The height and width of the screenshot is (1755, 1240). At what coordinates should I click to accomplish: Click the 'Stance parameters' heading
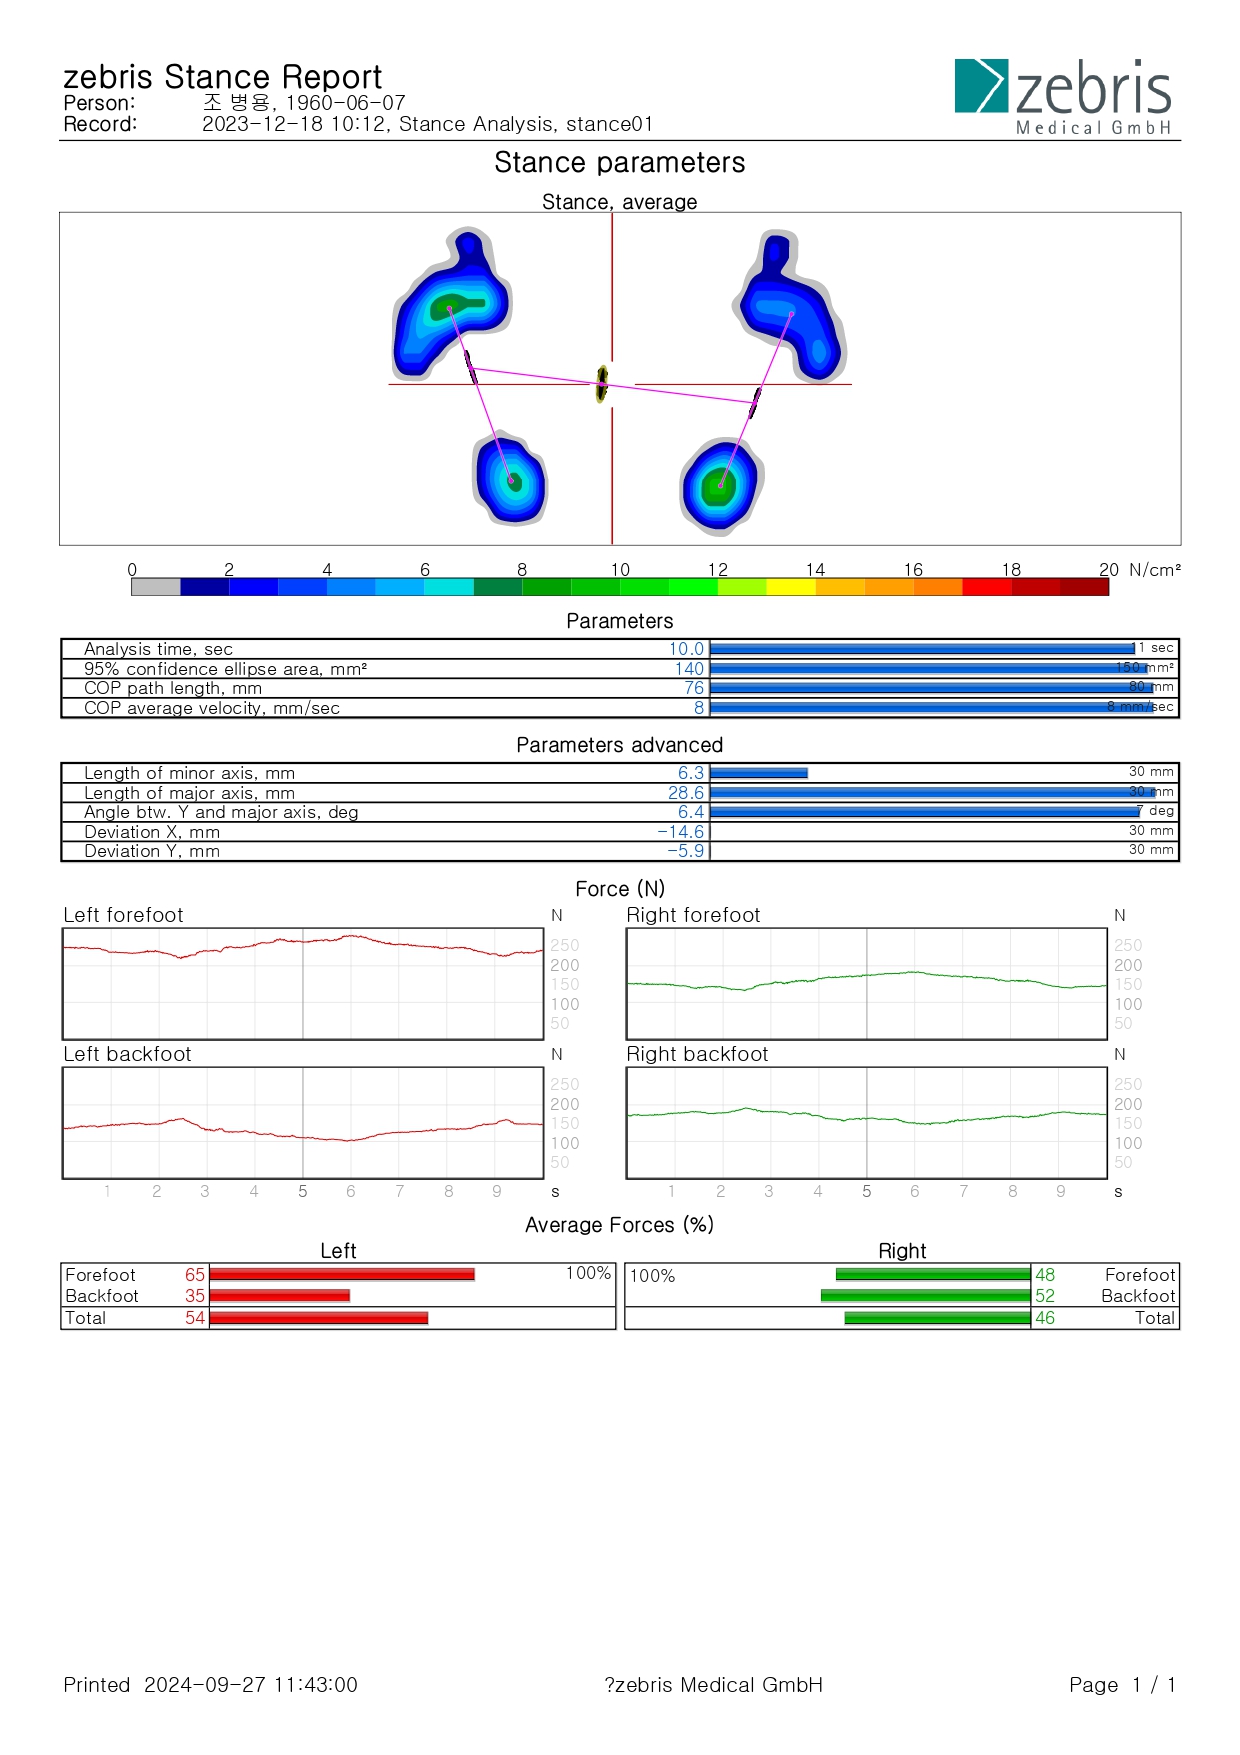point(620,162)
